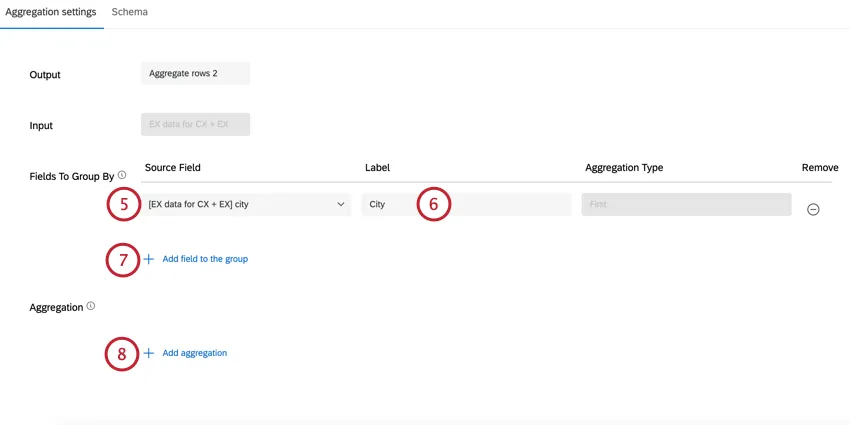Switch to the Schema tab
850x425 pixels.
130,12
